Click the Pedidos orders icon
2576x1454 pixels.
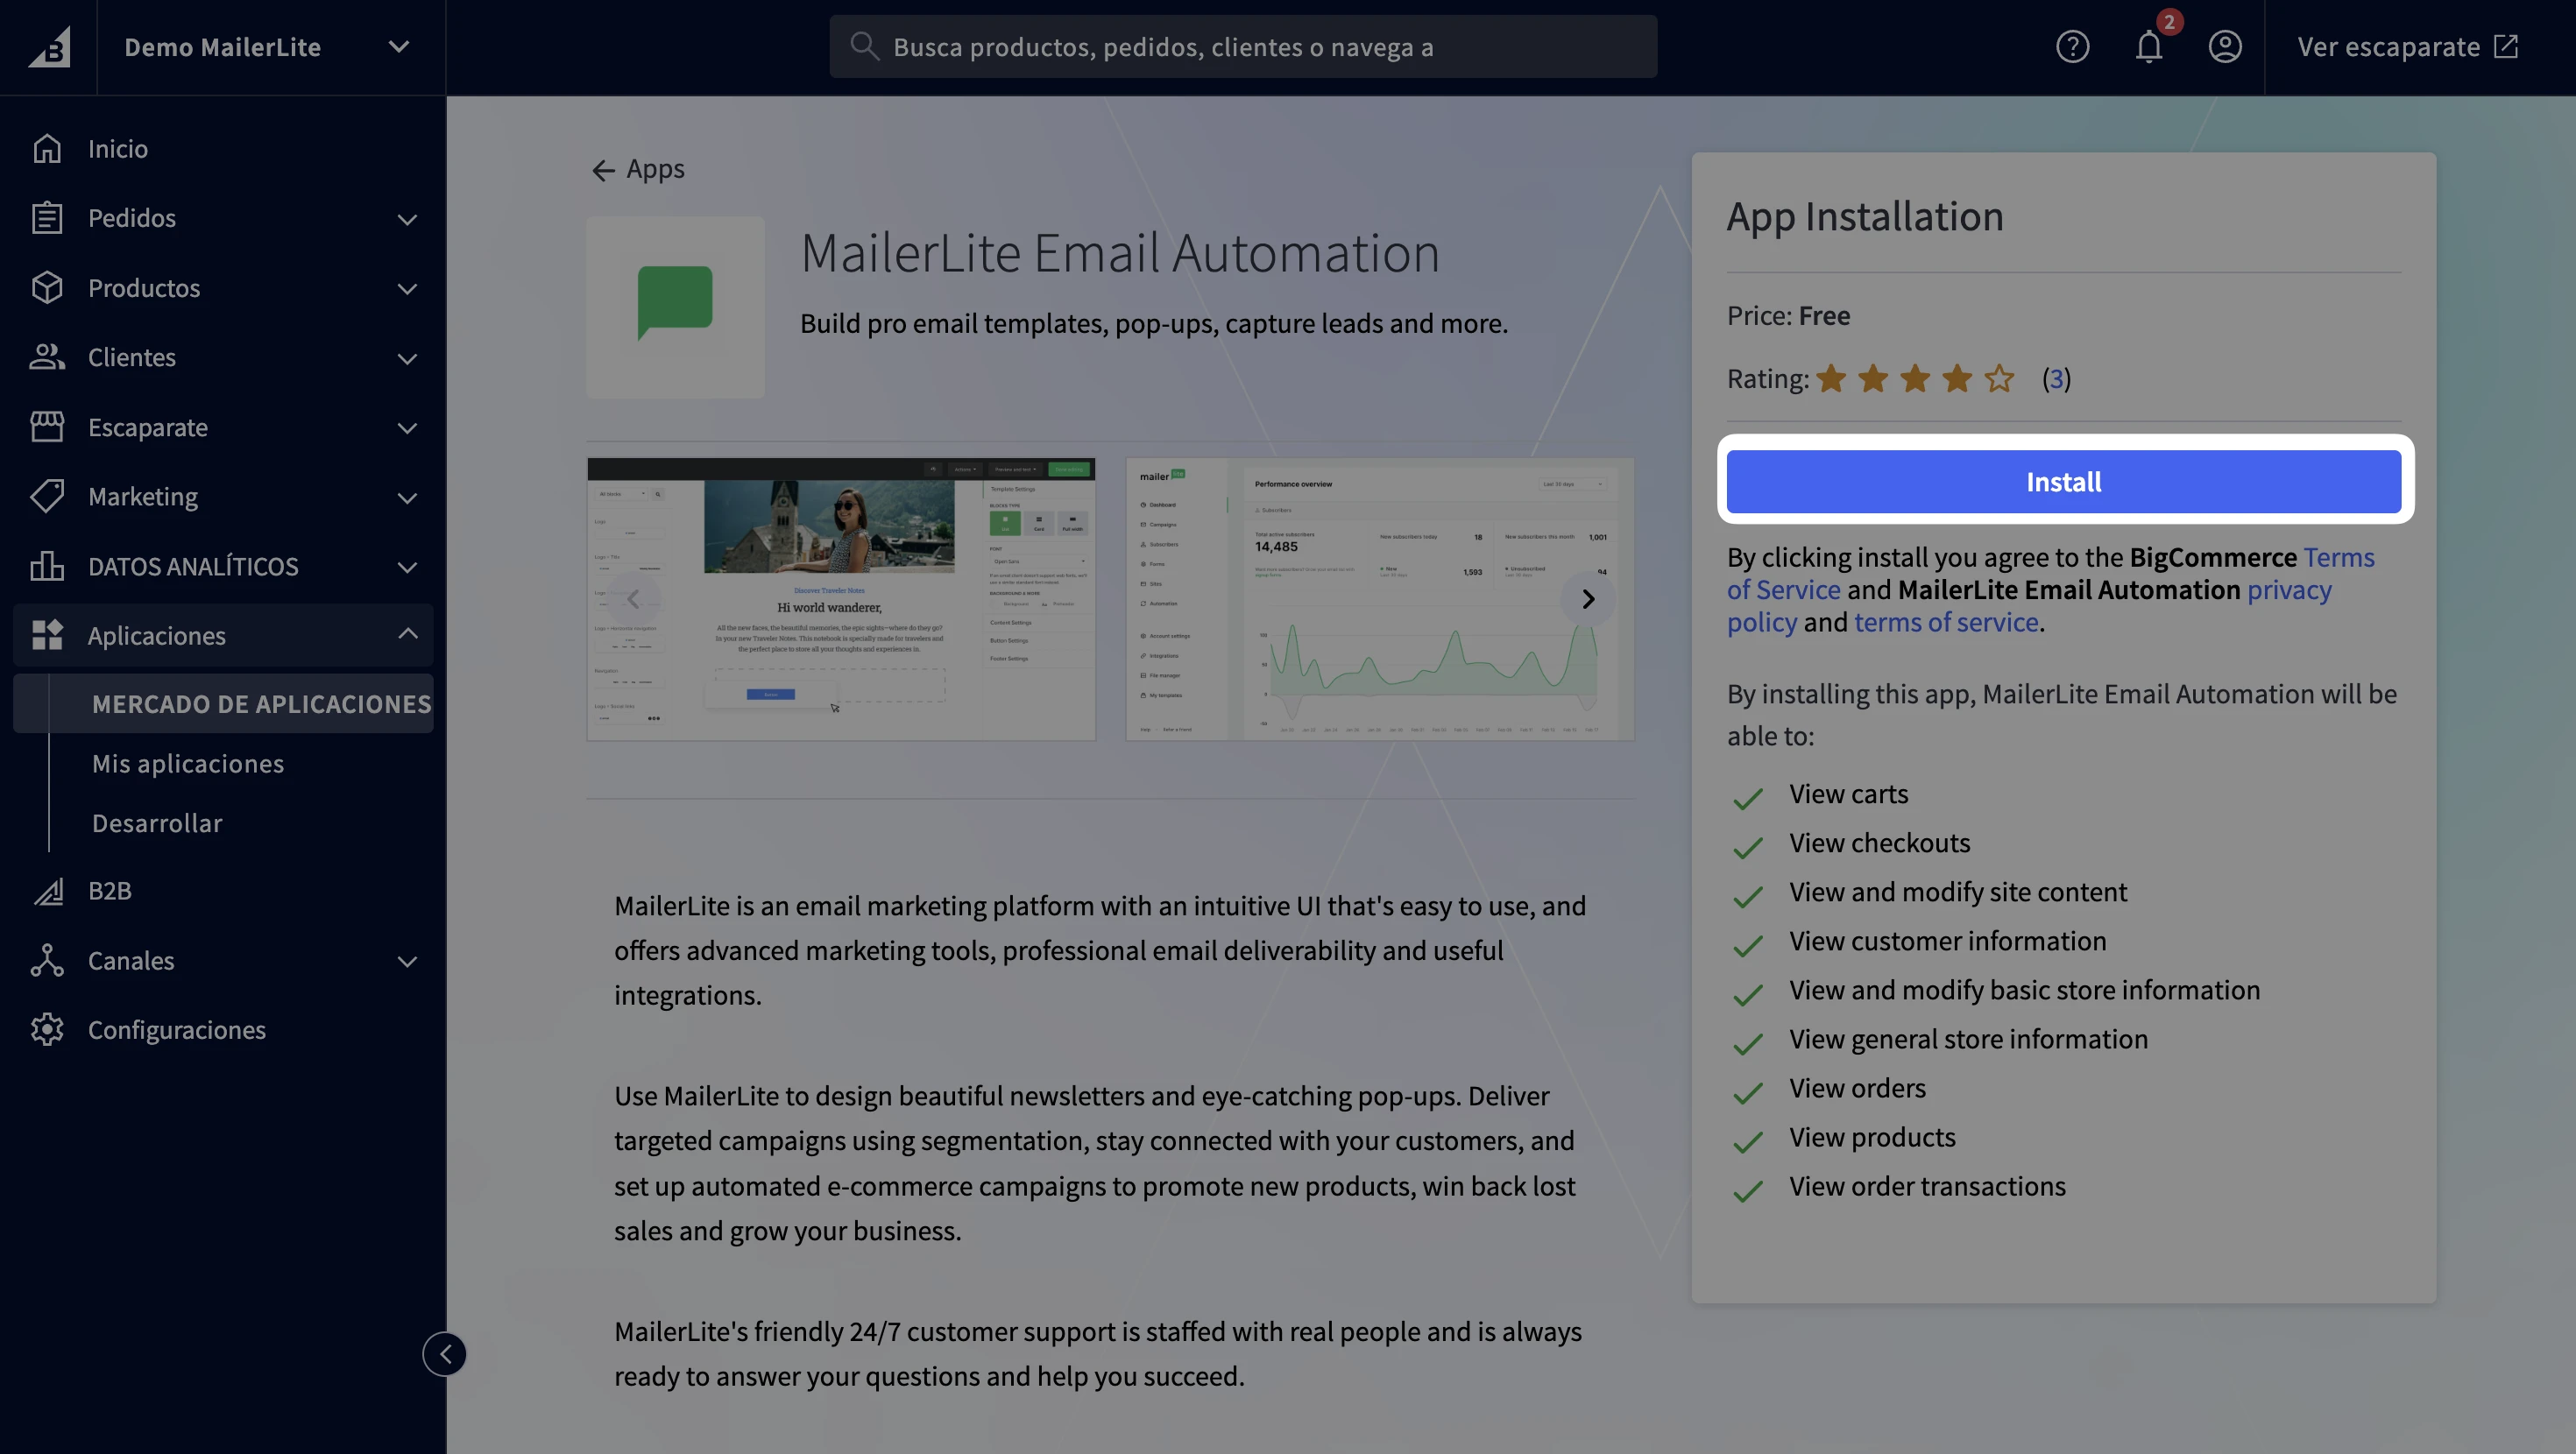(x=47, y=218)
